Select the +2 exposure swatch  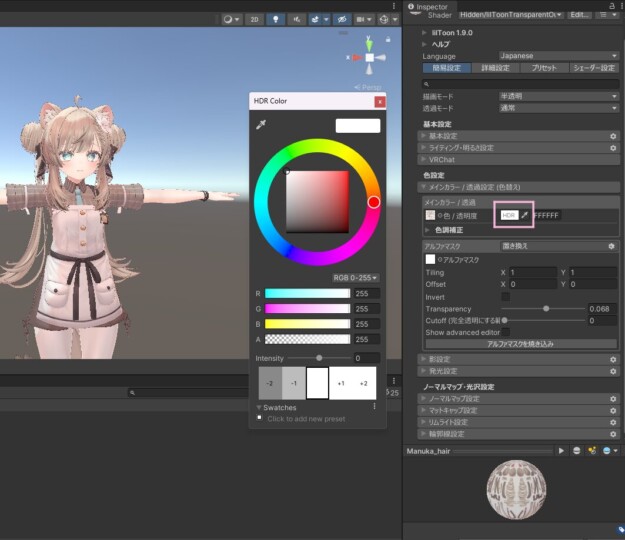[364, 383]
